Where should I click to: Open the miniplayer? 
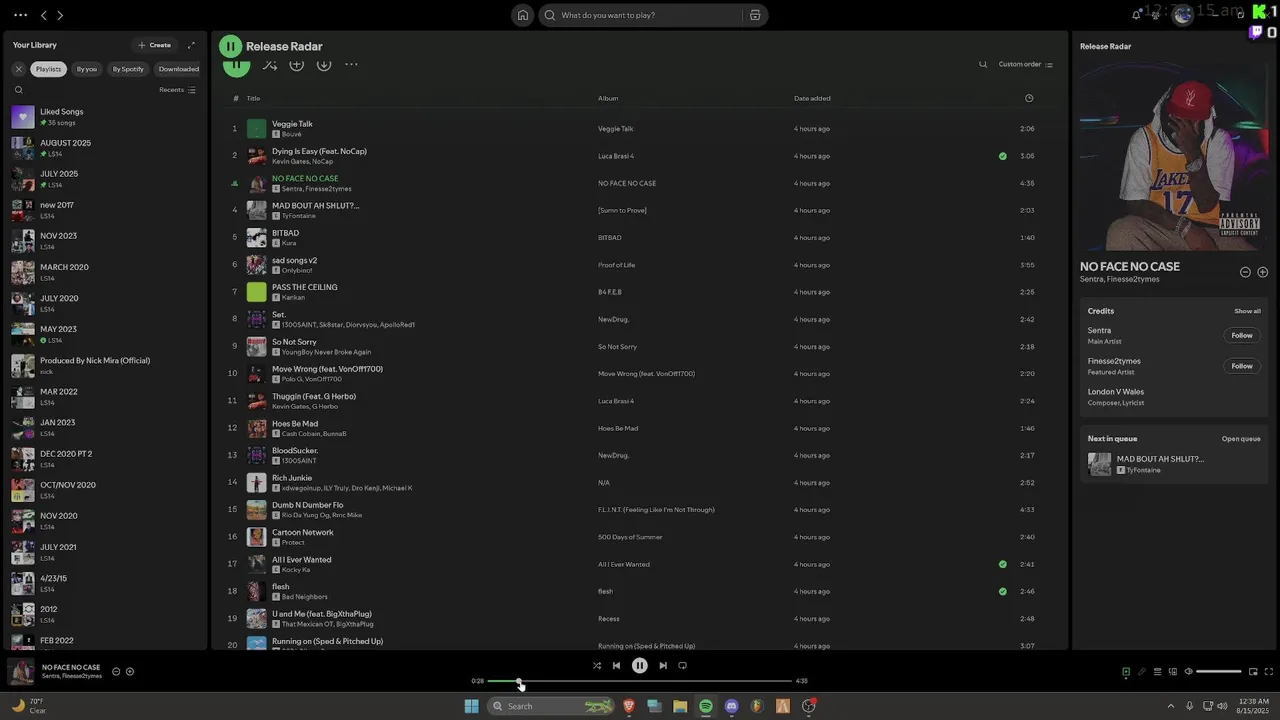click(x=1253, y=671)
